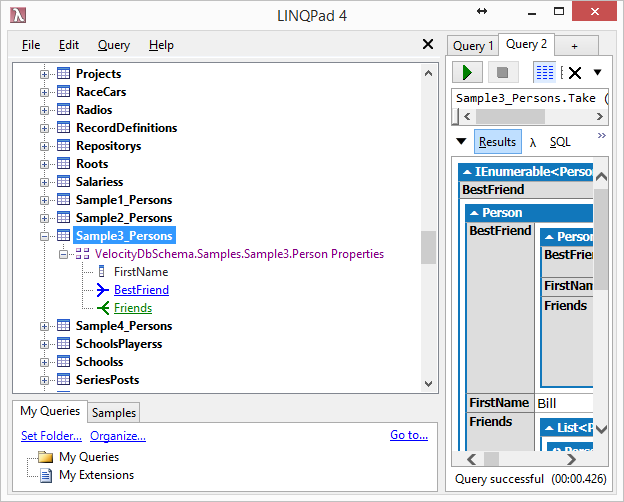Click the Go to link
Image resolution: width=624 pixels, height=502 pixels.
click(x=409, y=435)
